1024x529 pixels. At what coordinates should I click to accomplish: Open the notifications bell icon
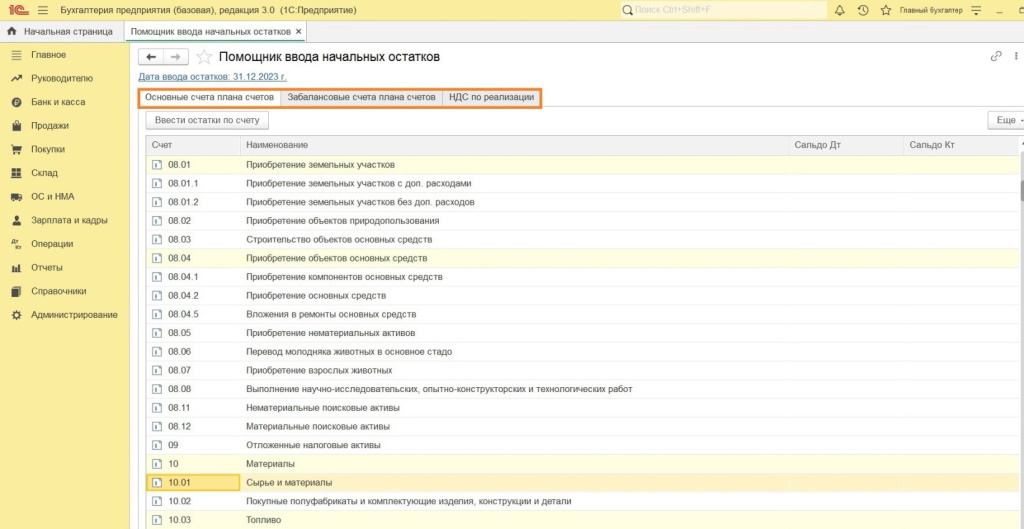pos(839,10)
